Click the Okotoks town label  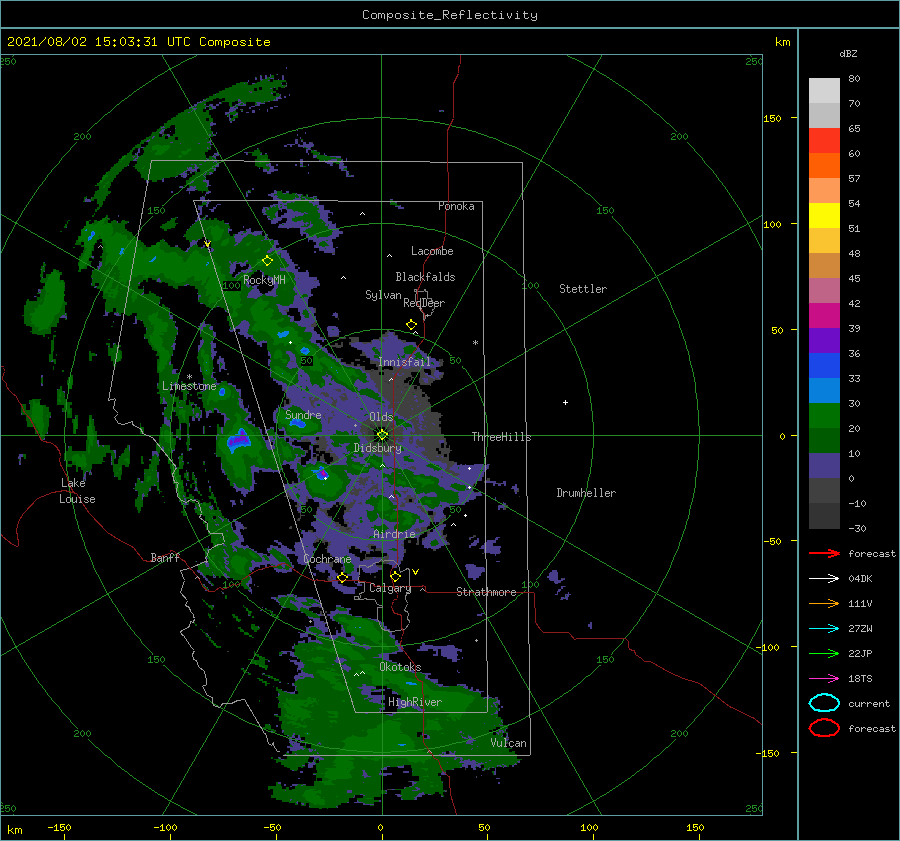[400, 667]
